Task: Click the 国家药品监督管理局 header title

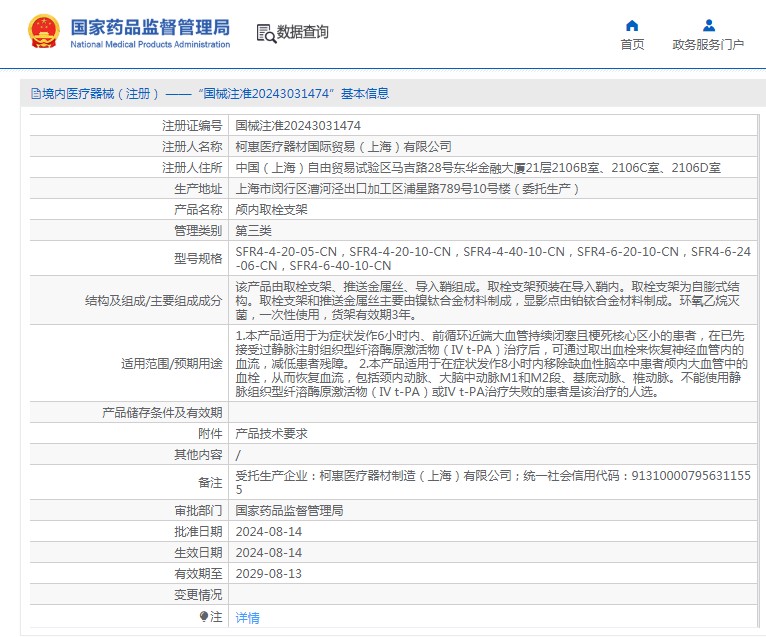Action: pyautogui.click(x=150, y=27)
